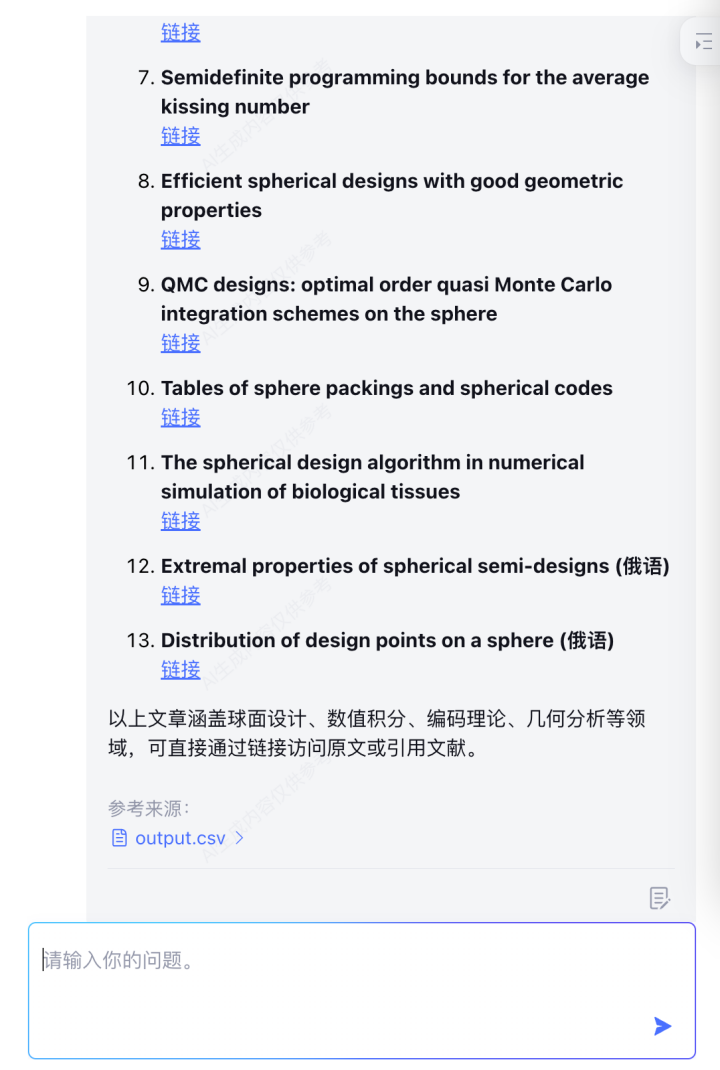This screenshot has width=720, height=1070.
Task: Click the QMC designs item title
Action: pos(386,299)
